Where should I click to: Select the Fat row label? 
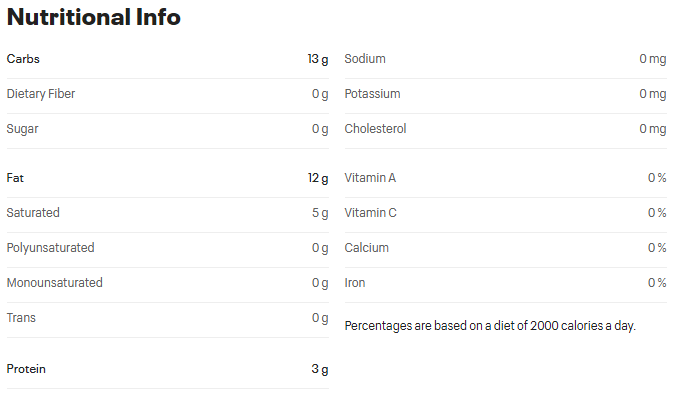point(15,178)
